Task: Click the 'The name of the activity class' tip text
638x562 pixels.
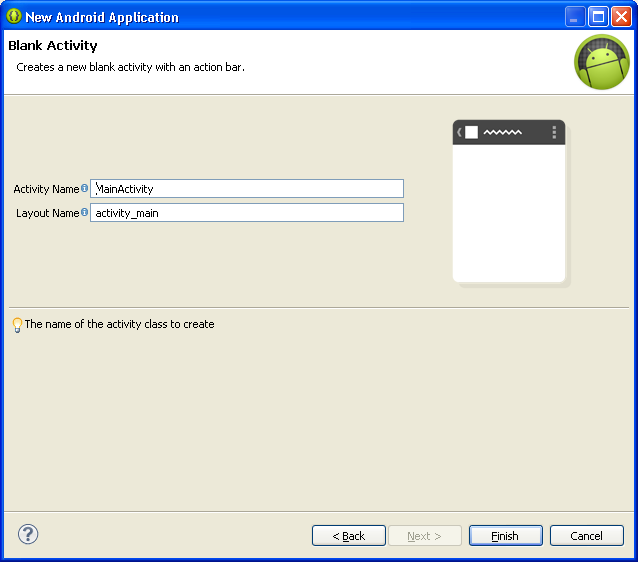Action: (x=119, y=324)
